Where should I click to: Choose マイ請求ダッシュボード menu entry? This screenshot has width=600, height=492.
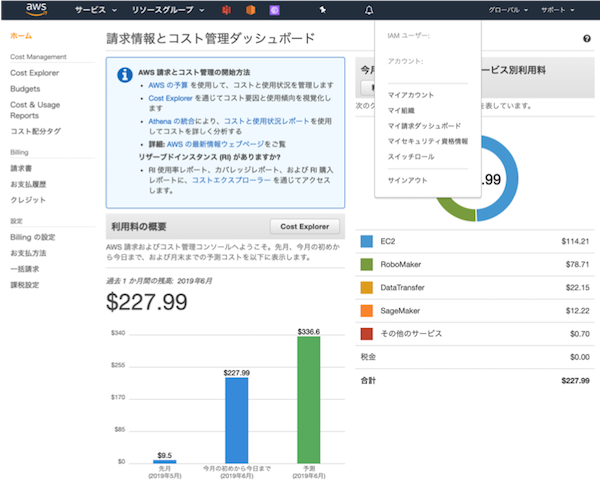424,126
